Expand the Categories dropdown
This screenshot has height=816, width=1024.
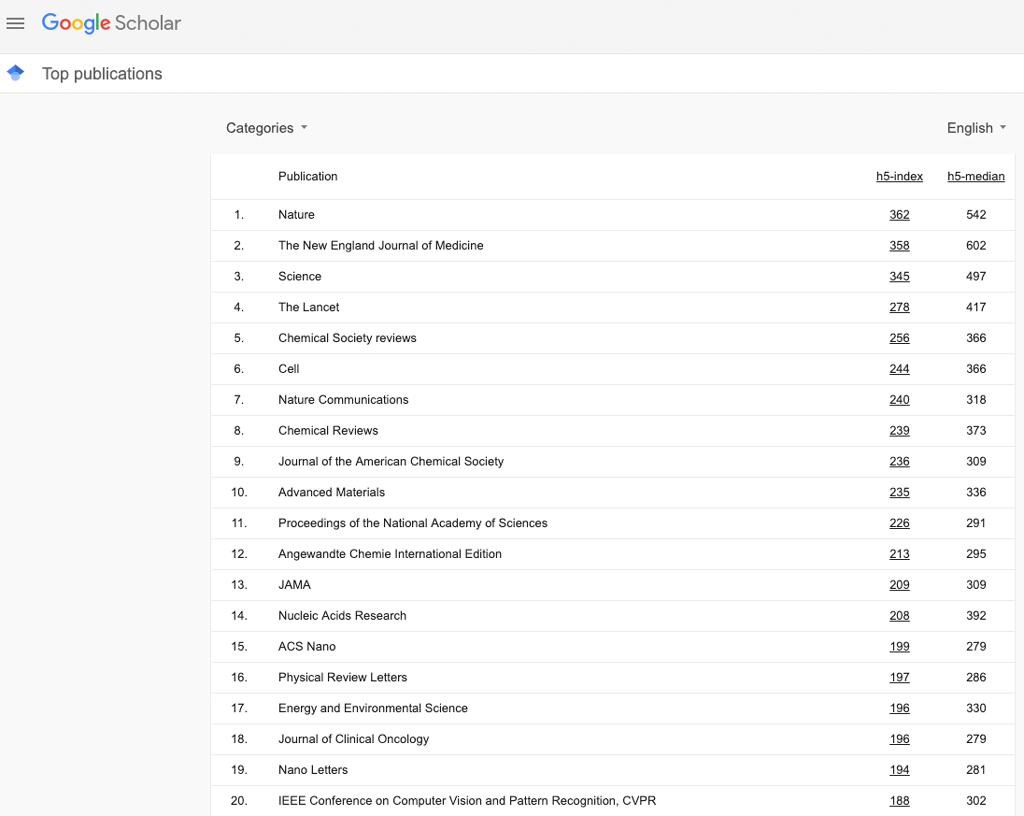pyautogui.click(x=266, y=128)
